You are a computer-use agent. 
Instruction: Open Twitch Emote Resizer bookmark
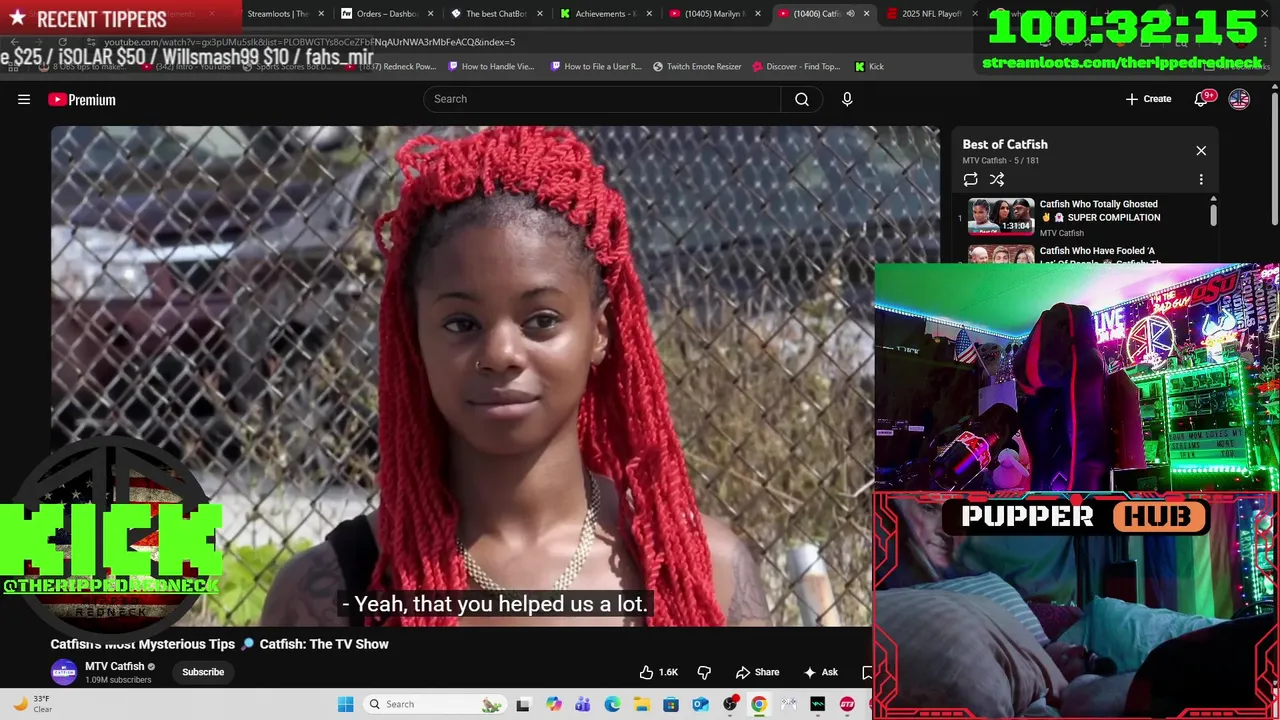(697, 66)
